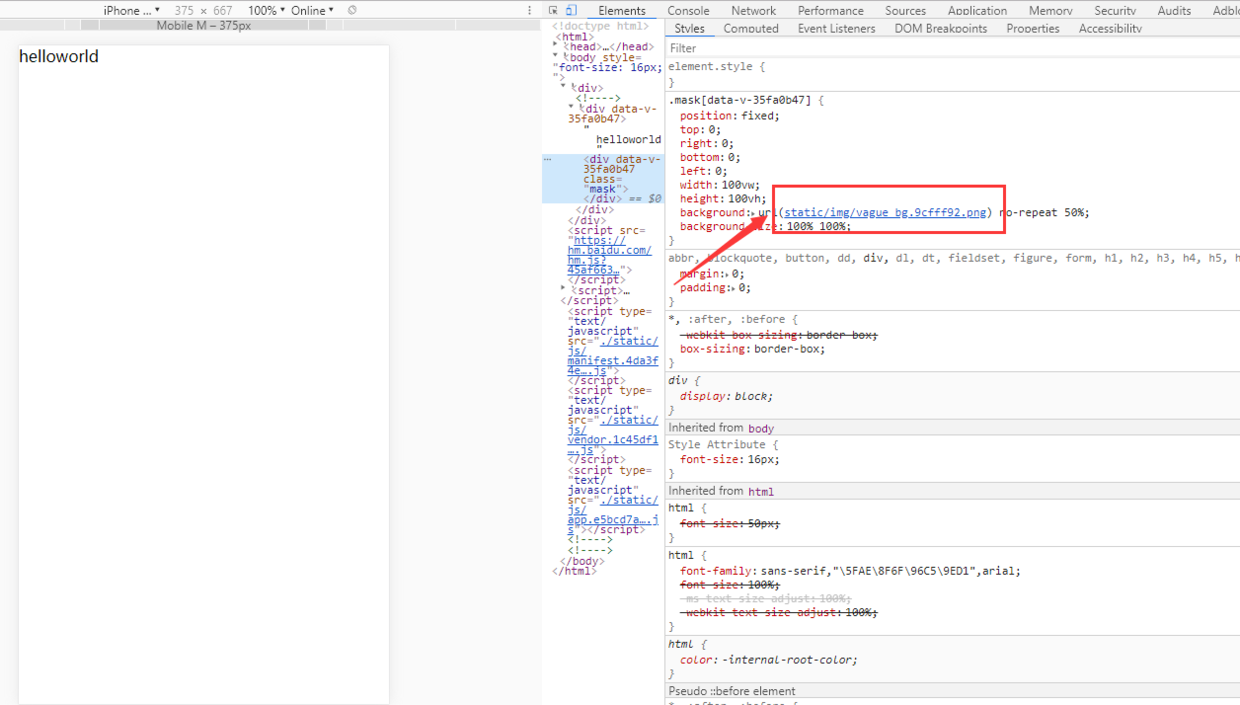The image size is (1240, 705).
Task: Select the highlighted mask div node
Action: tap(602, 179)
